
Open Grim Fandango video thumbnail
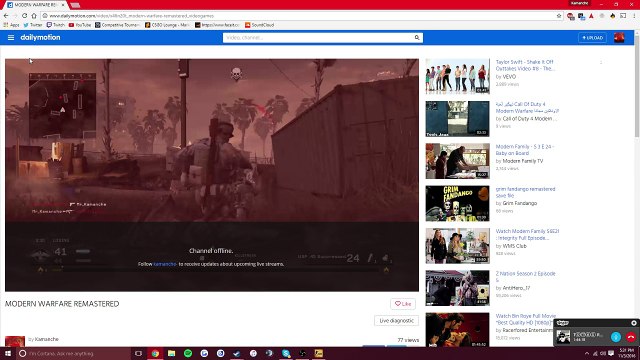point(457,203)
